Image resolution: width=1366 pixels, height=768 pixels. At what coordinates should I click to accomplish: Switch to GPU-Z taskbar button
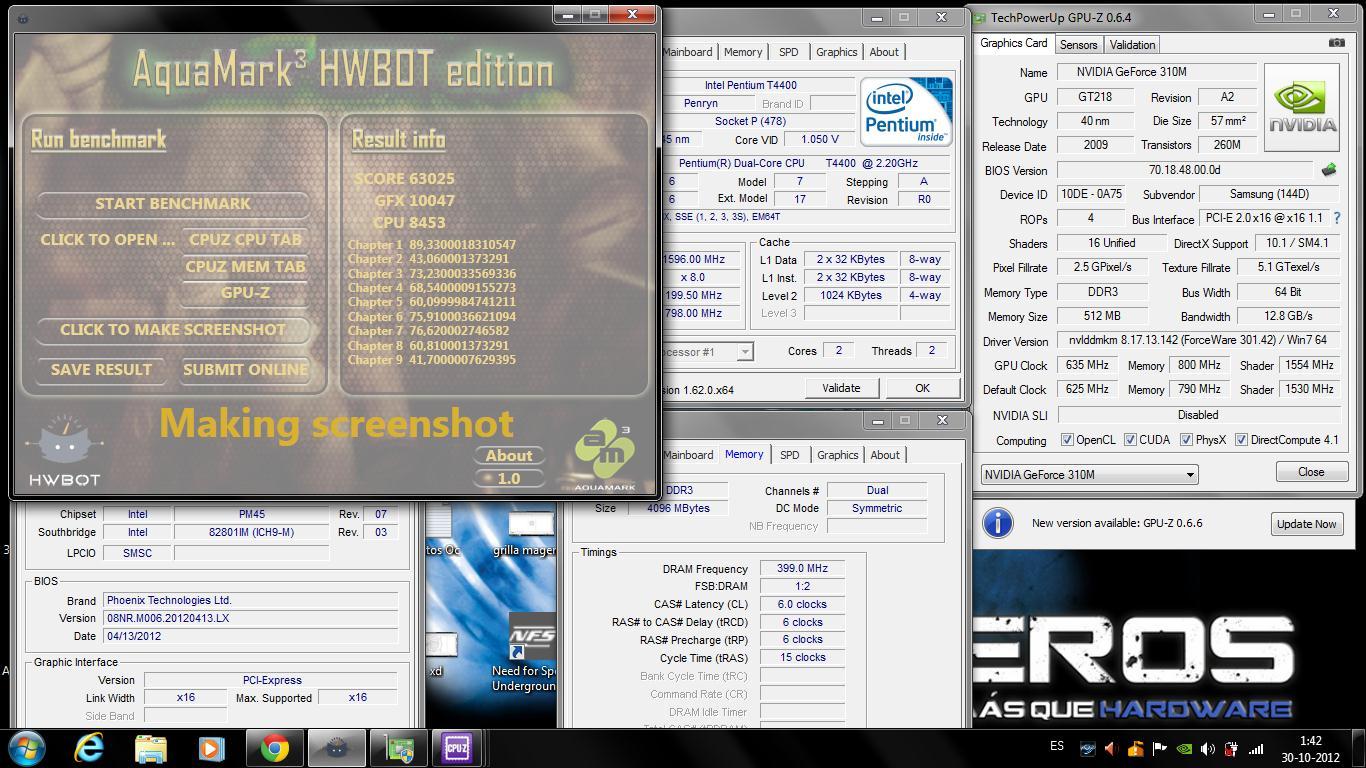point(399,748)
